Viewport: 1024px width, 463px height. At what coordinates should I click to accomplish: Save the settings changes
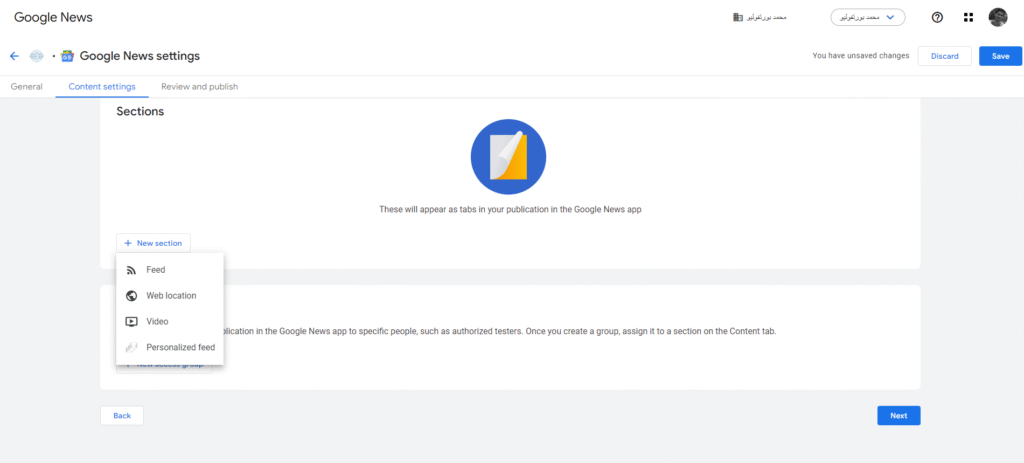coord(1000,56)
